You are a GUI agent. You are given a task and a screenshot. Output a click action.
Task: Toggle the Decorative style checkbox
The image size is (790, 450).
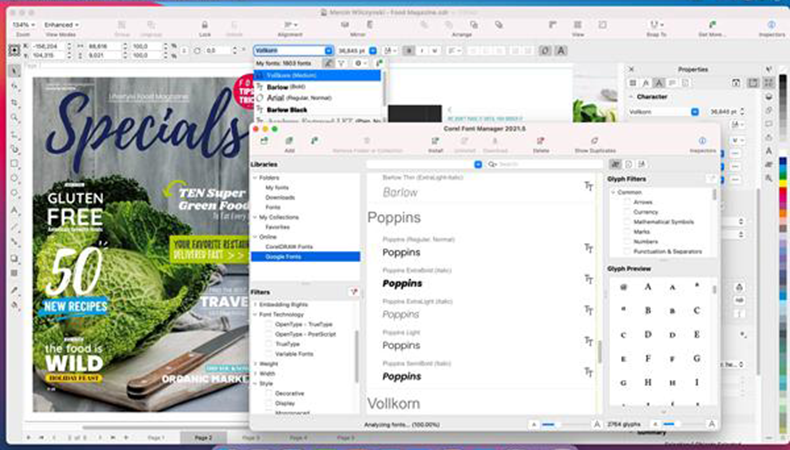[268, 393]
